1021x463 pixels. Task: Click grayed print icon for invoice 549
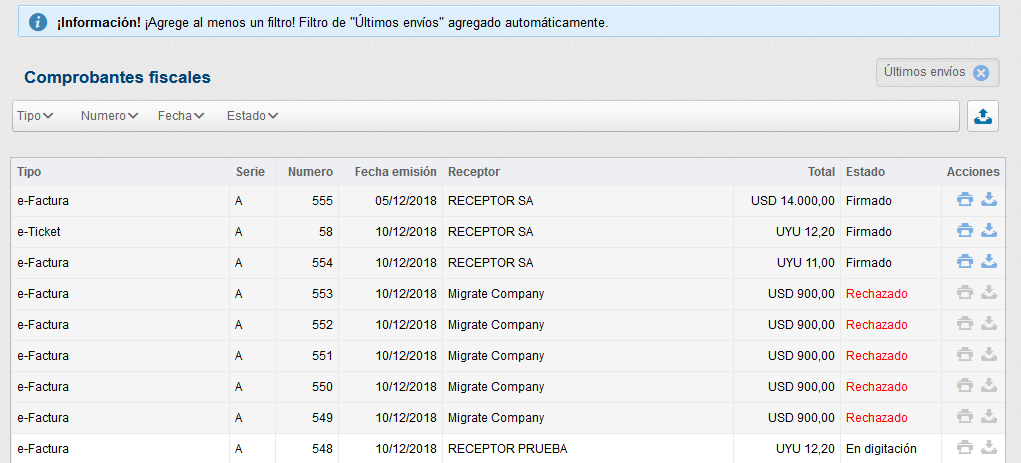[x=965, y=417]
